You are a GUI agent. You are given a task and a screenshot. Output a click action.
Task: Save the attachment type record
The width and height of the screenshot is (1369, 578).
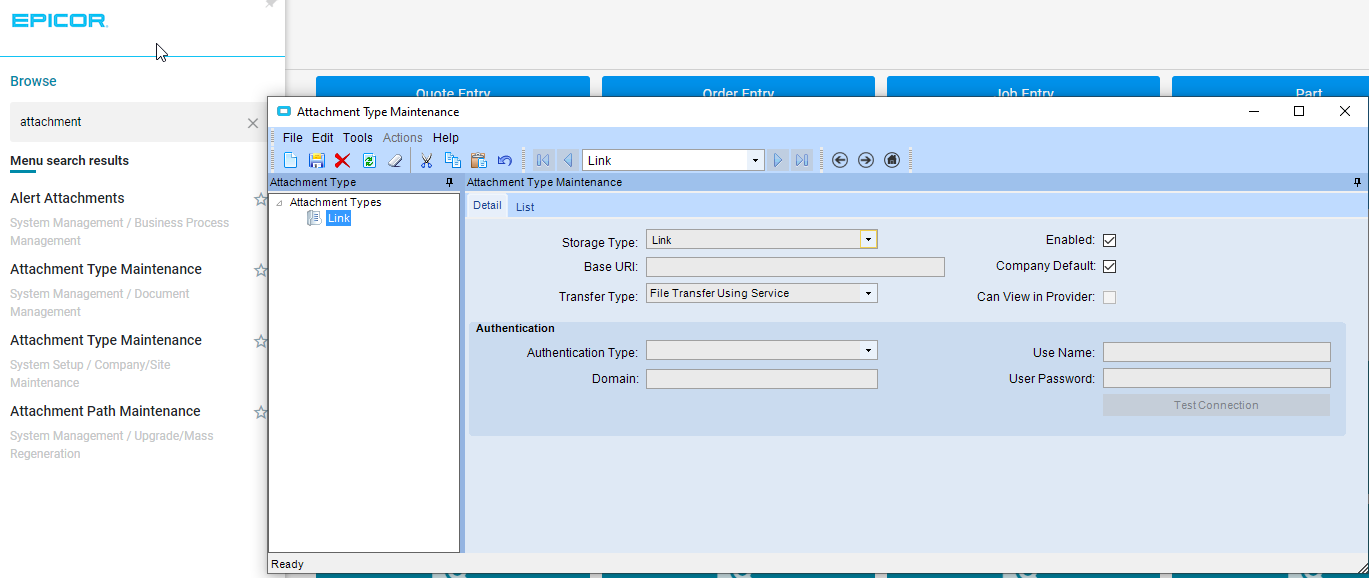[x=316, y=160]
